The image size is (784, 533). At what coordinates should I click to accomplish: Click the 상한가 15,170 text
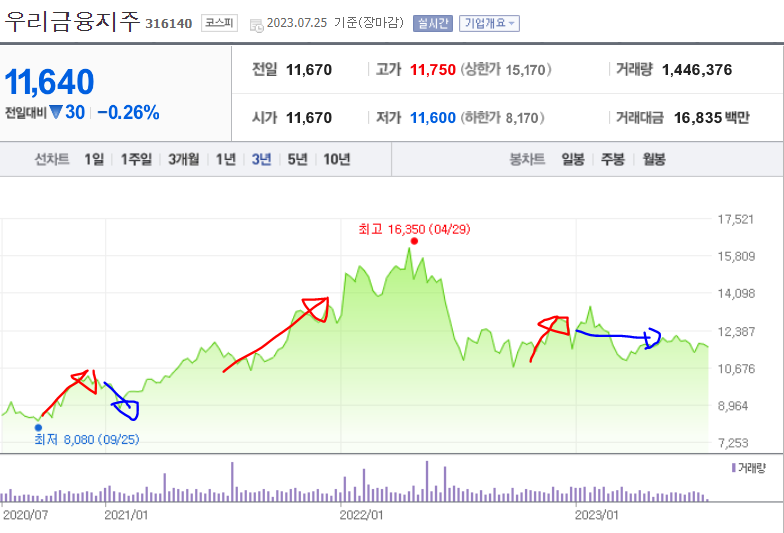[x=506, y=70]
